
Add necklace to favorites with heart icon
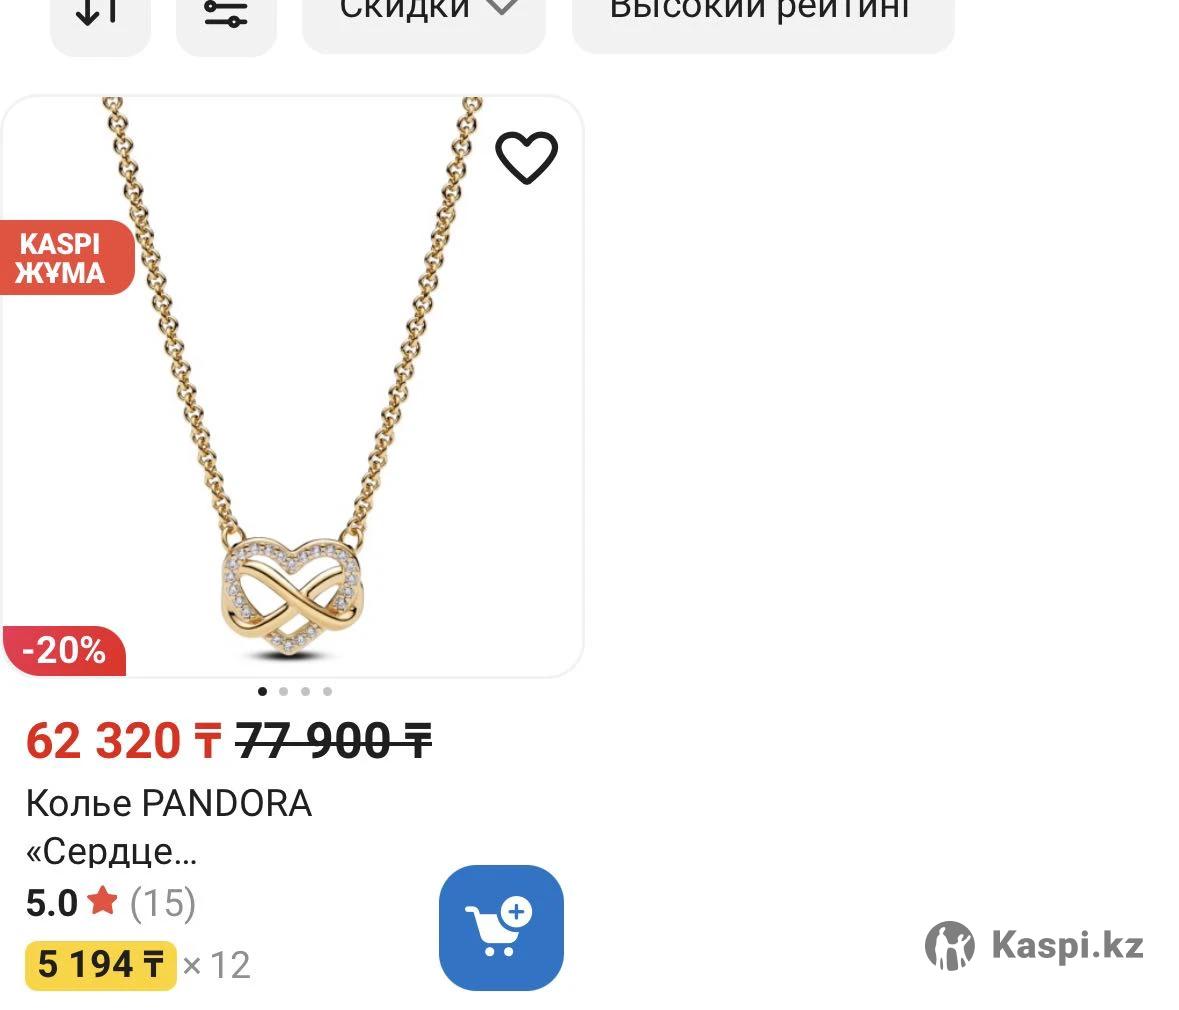[526, 157]
